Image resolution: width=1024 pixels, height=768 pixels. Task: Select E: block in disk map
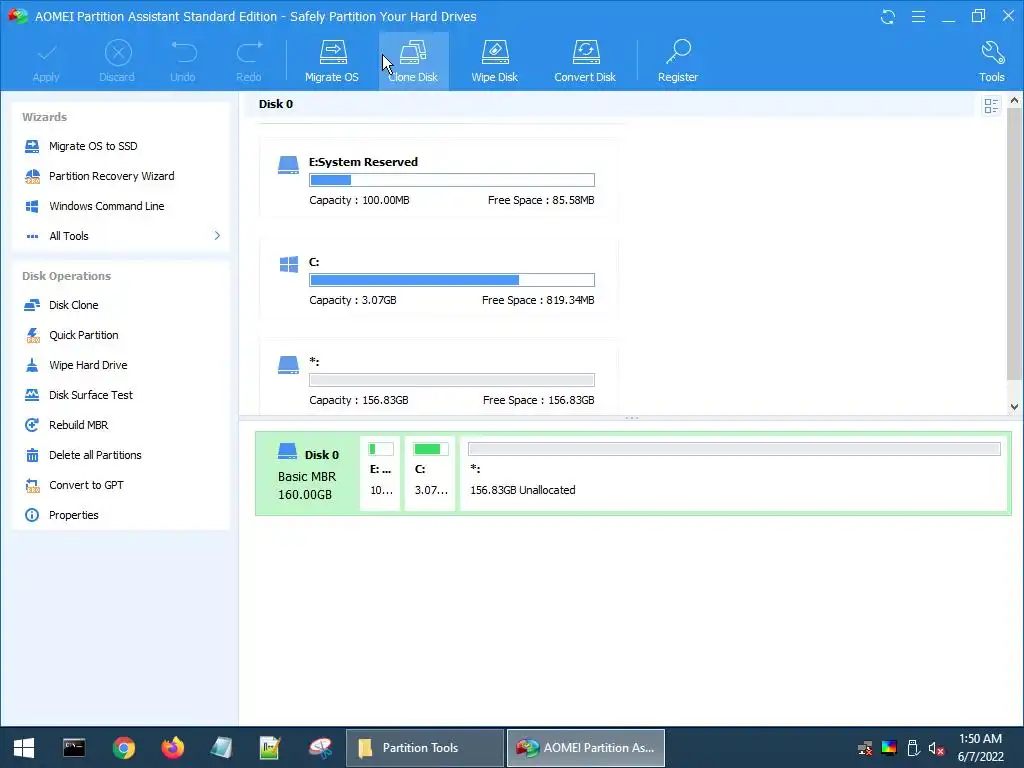tap(380, 473)
